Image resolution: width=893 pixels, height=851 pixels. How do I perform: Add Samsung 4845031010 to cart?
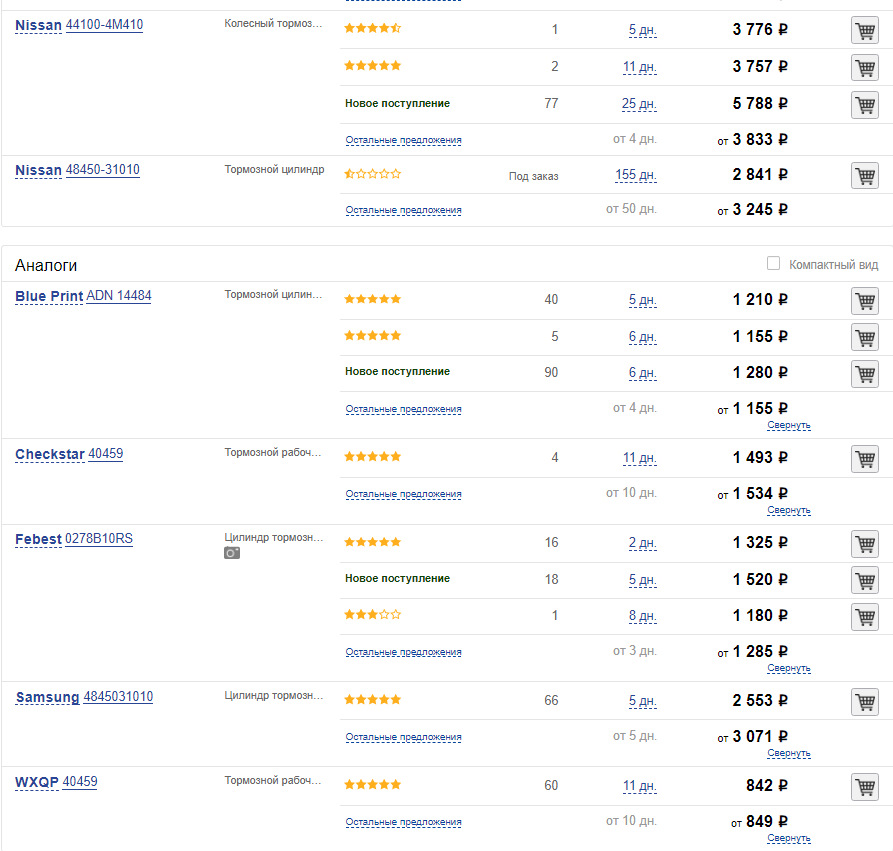tap(864, 701)
